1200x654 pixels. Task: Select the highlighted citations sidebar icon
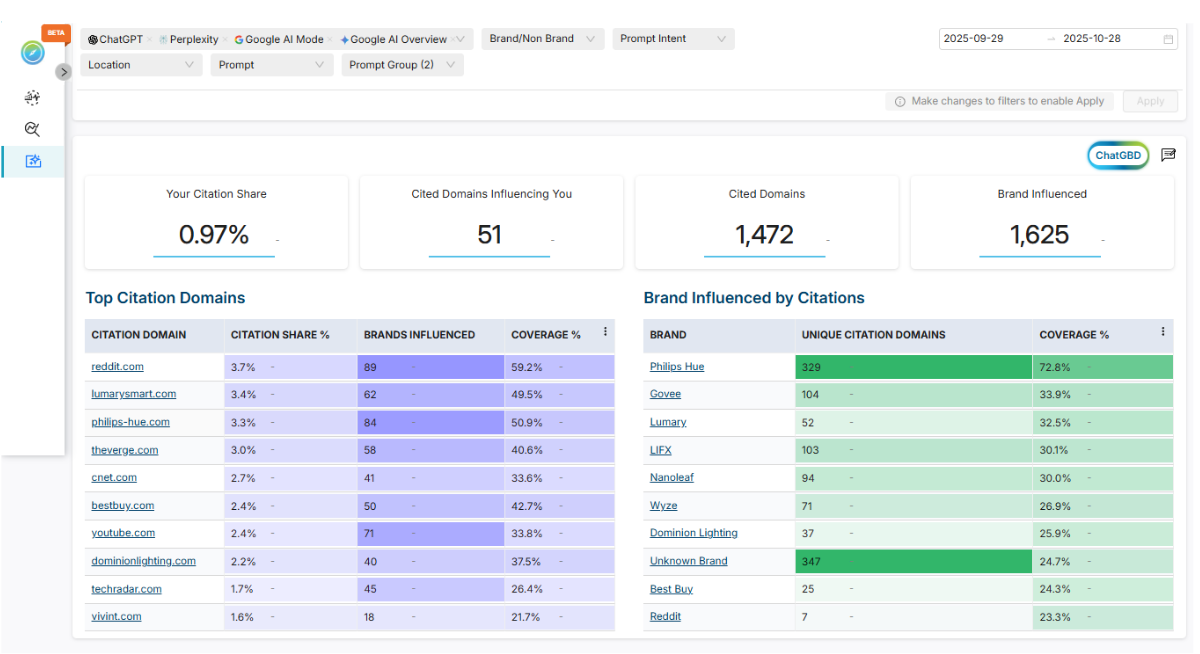click(x=33, y=161)
